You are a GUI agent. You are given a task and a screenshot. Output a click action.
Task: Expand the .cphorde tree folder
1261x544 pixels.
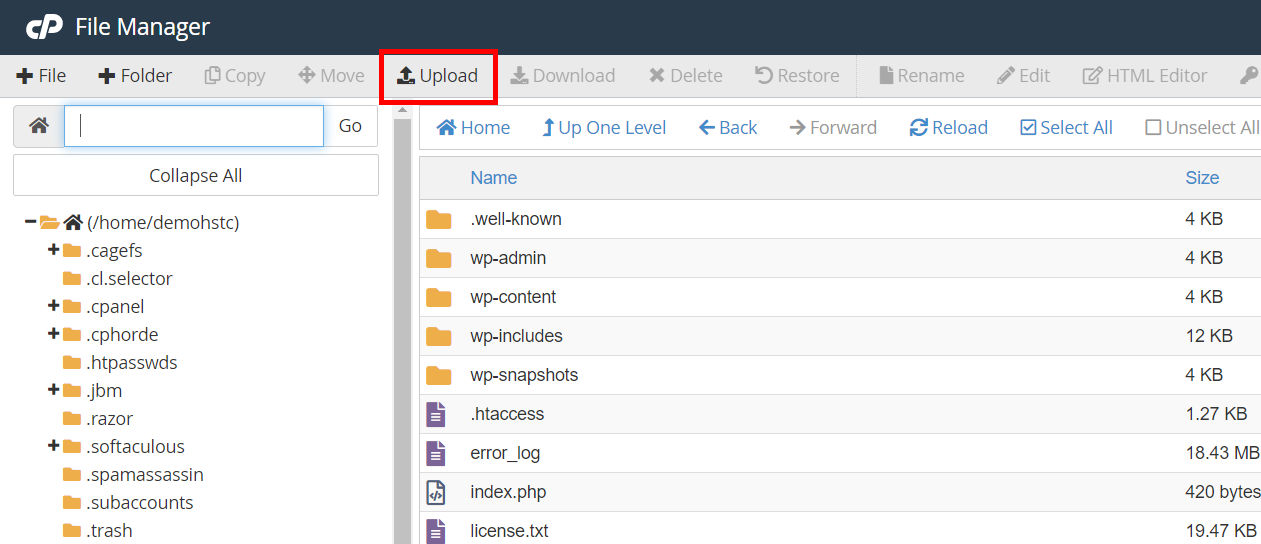coord(54,334)
